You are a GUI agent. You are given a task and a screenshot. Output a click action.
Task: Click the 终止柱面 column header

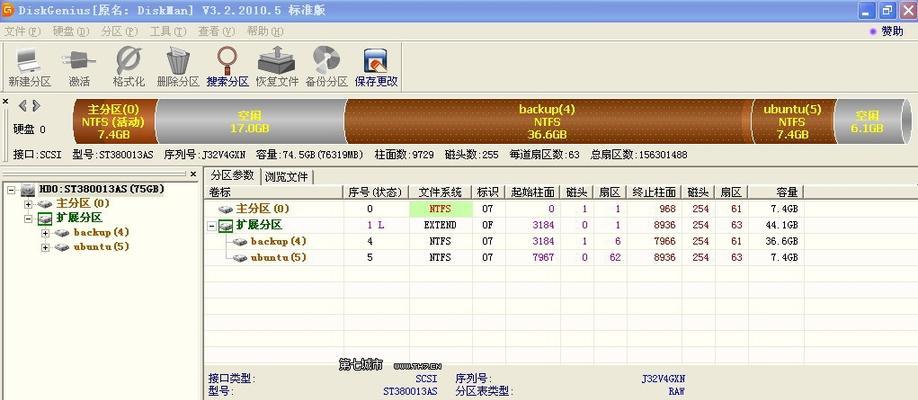(654, 192)
